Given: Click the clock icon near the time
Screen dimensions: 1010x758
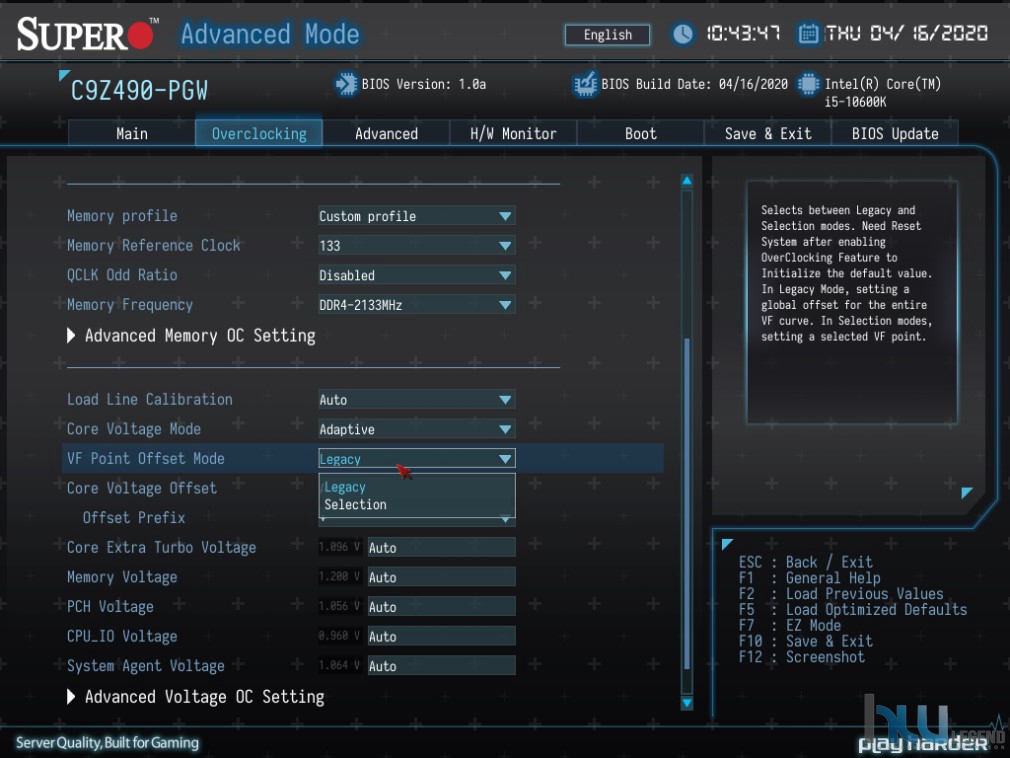Looking at the screenshot, I should 683,33.
